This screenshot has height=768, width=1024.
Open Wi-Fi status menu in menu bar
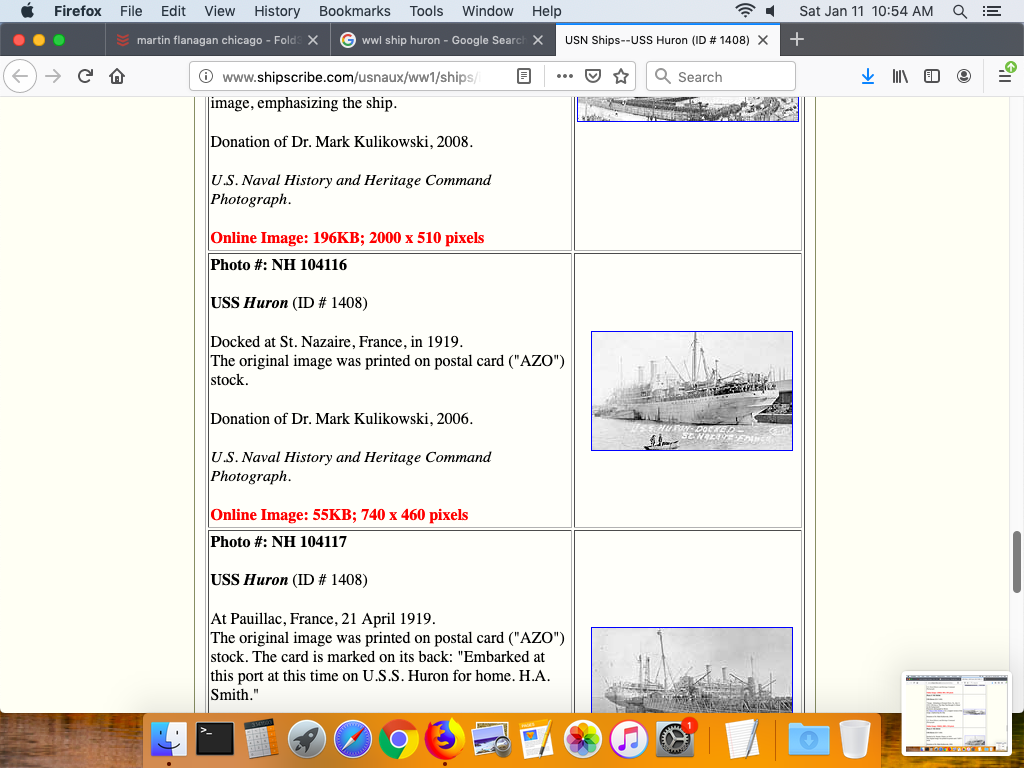(744, 11)
